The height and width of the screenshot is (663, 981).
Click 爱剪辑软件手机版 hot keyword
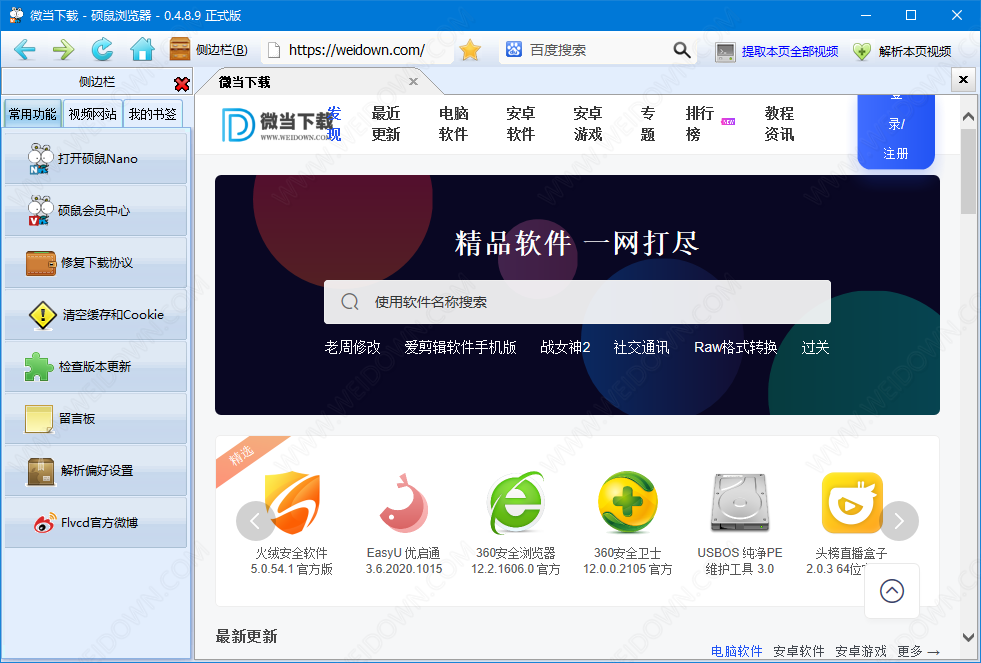tap(460, 348)
